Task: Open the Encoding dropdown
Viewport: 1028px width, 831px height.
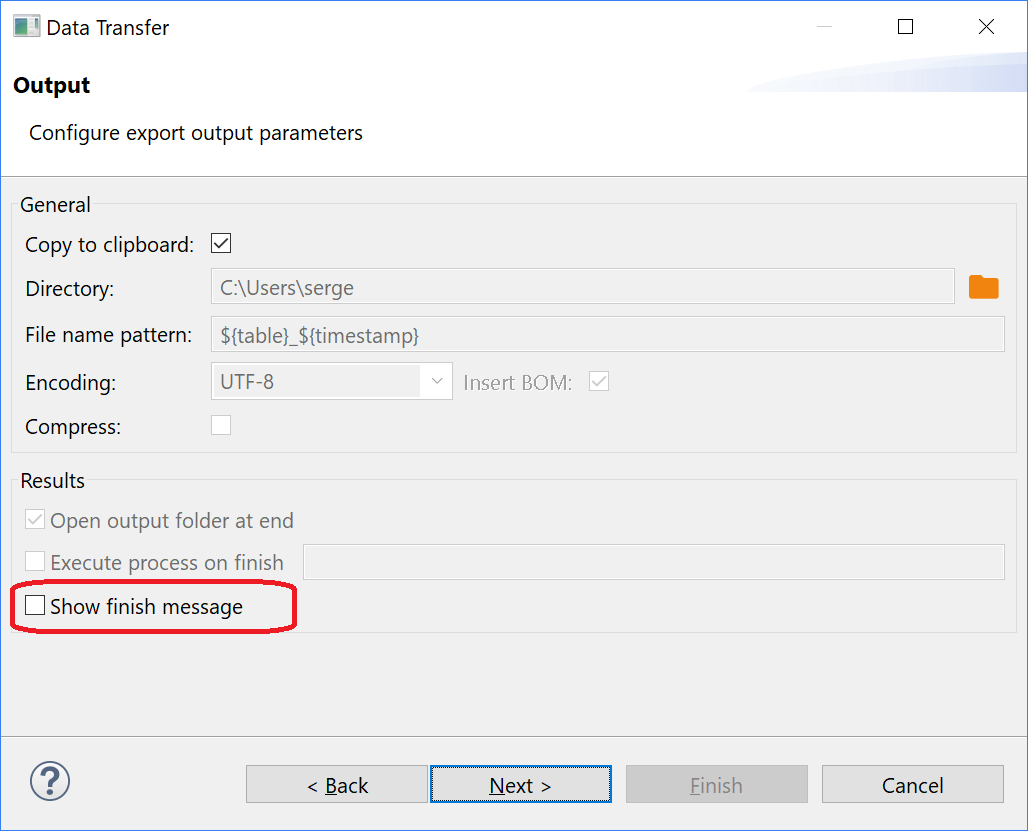Action: [331, 381]
